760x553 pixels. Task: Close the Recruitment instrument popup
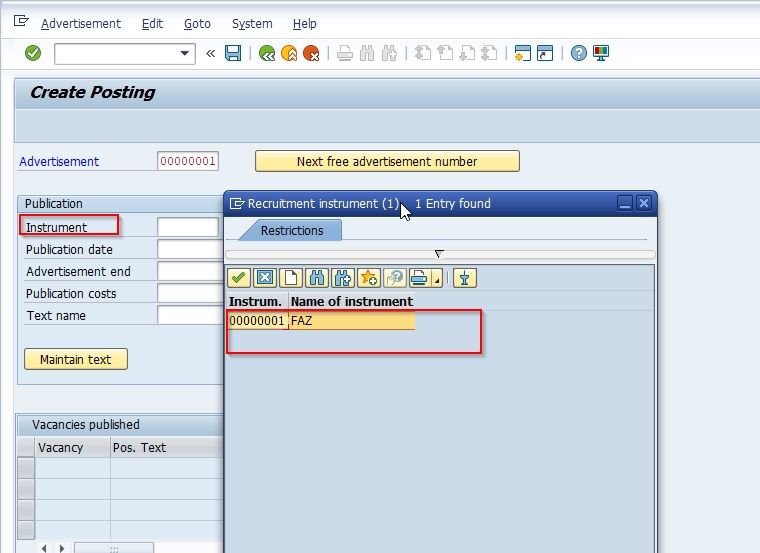[644, 203]
